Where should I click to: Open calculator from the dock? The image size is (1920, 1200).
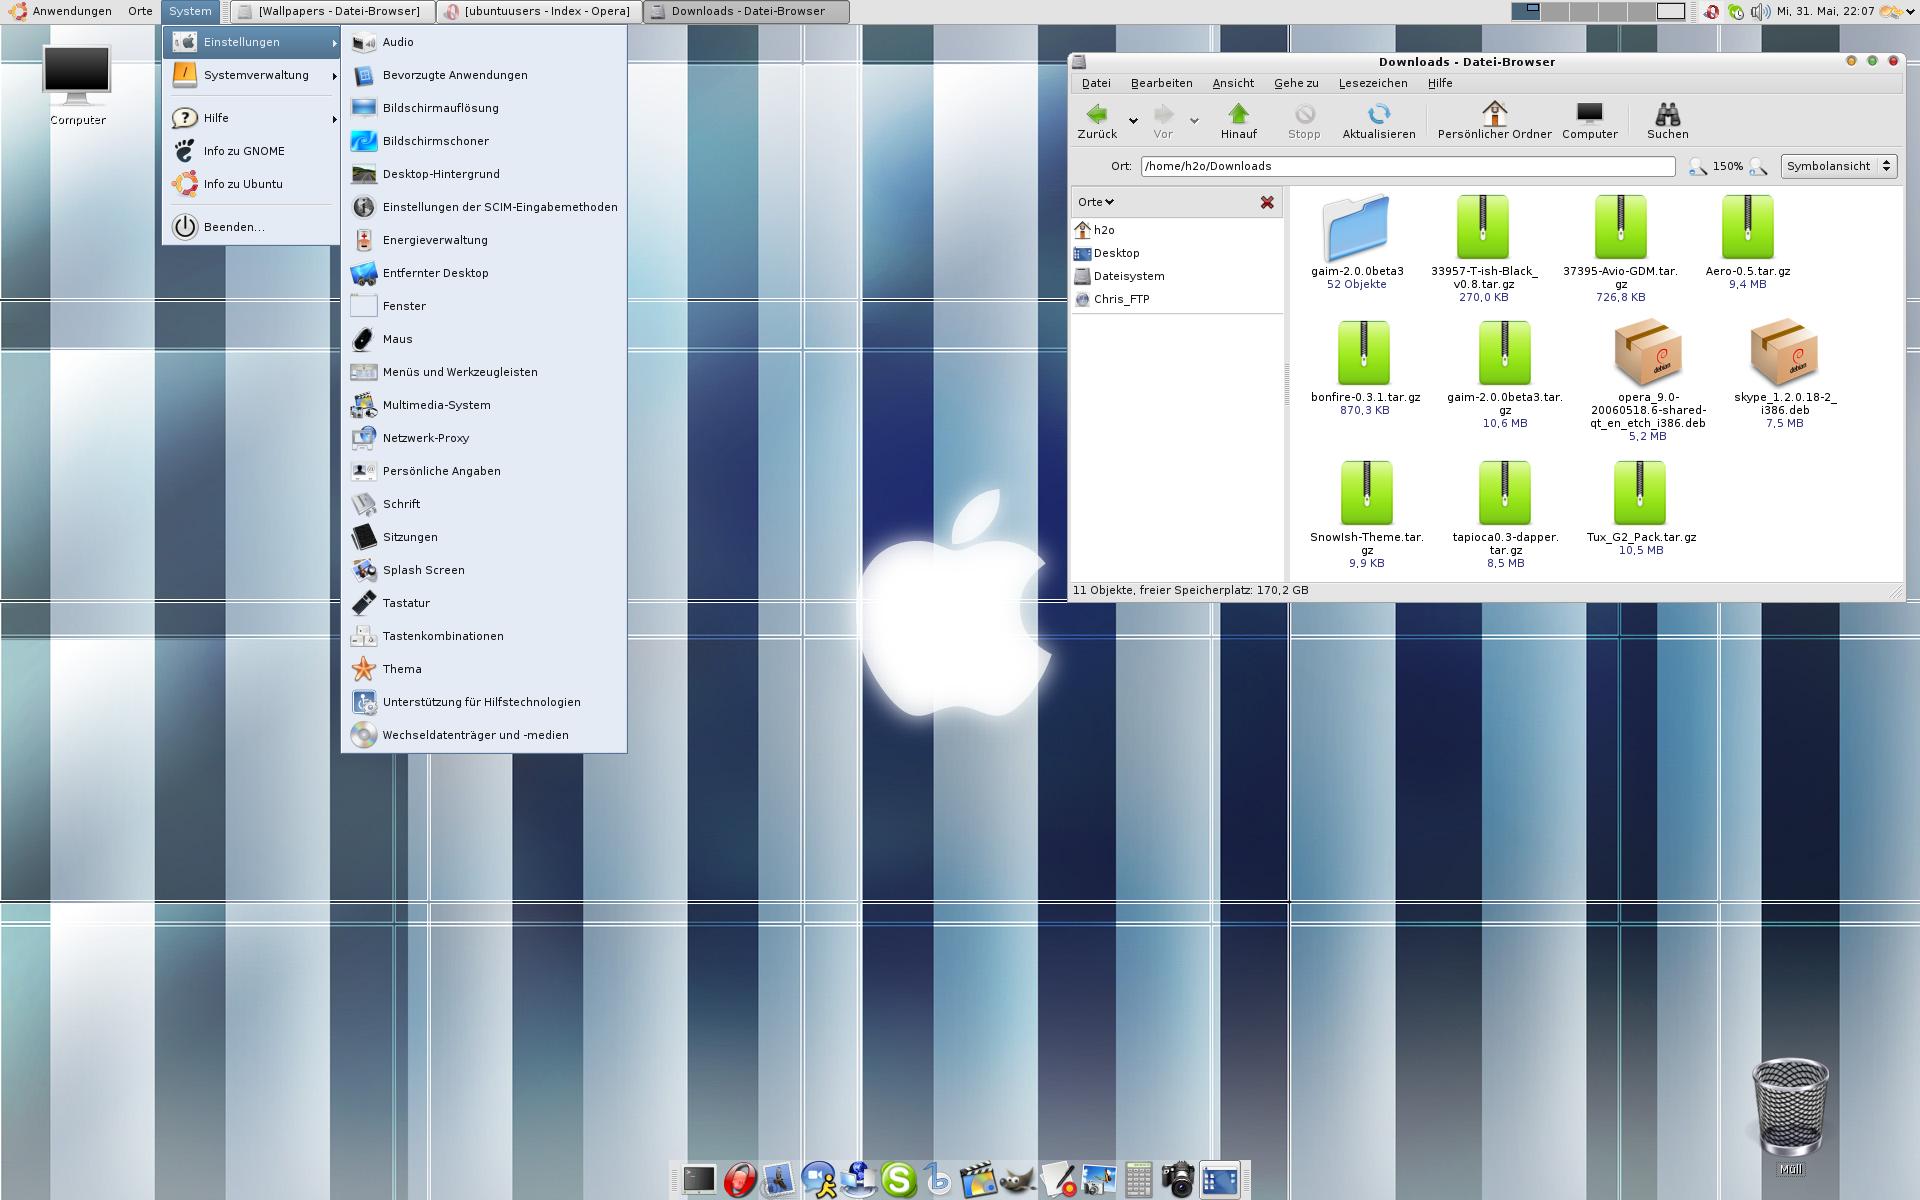pos(1138,1180)
